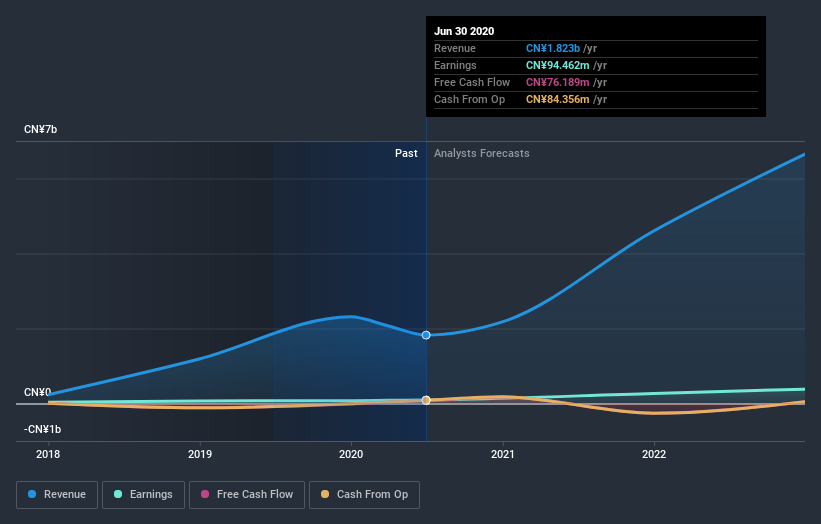
Task: Click the Analysts Forecasts label
Action: click(x=482, y=153)
